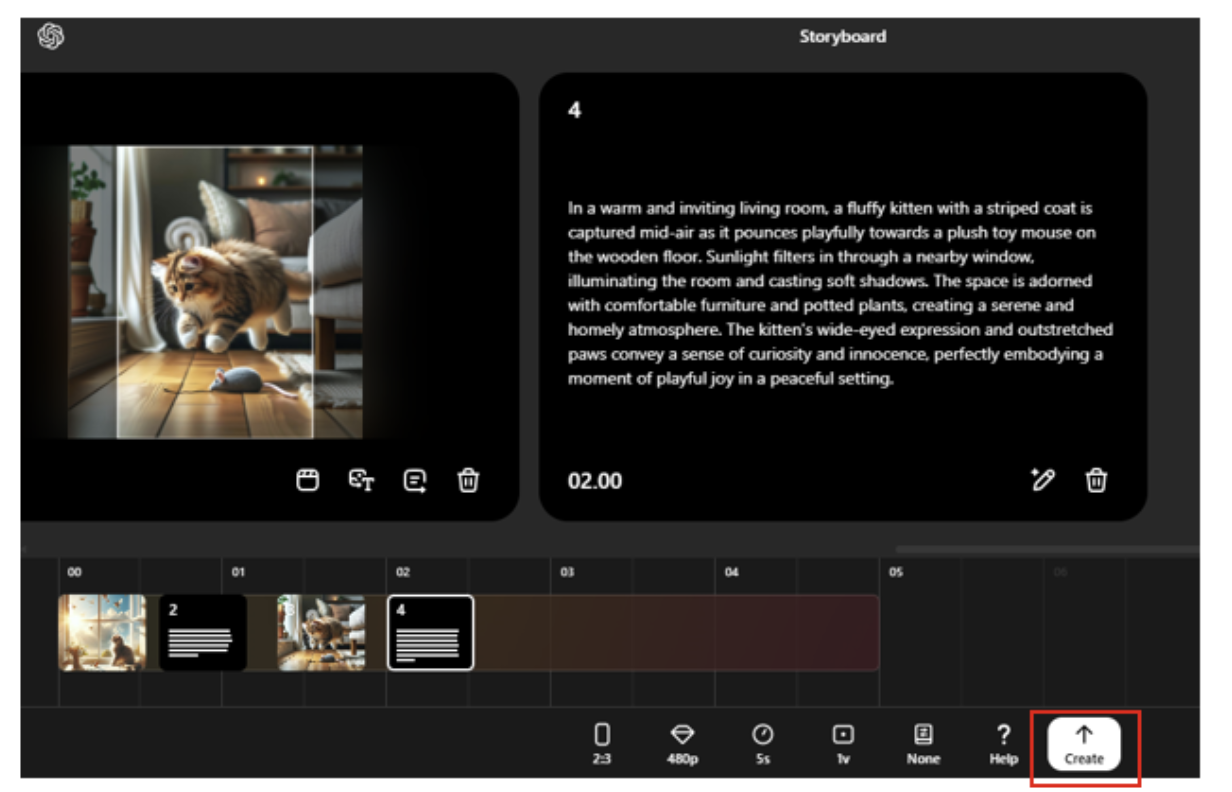This screenshot has height=792, width=1232.
Task: Click the image-to-text icon under the kitten image
Action: pyautogui.click(x=361, y=481)
